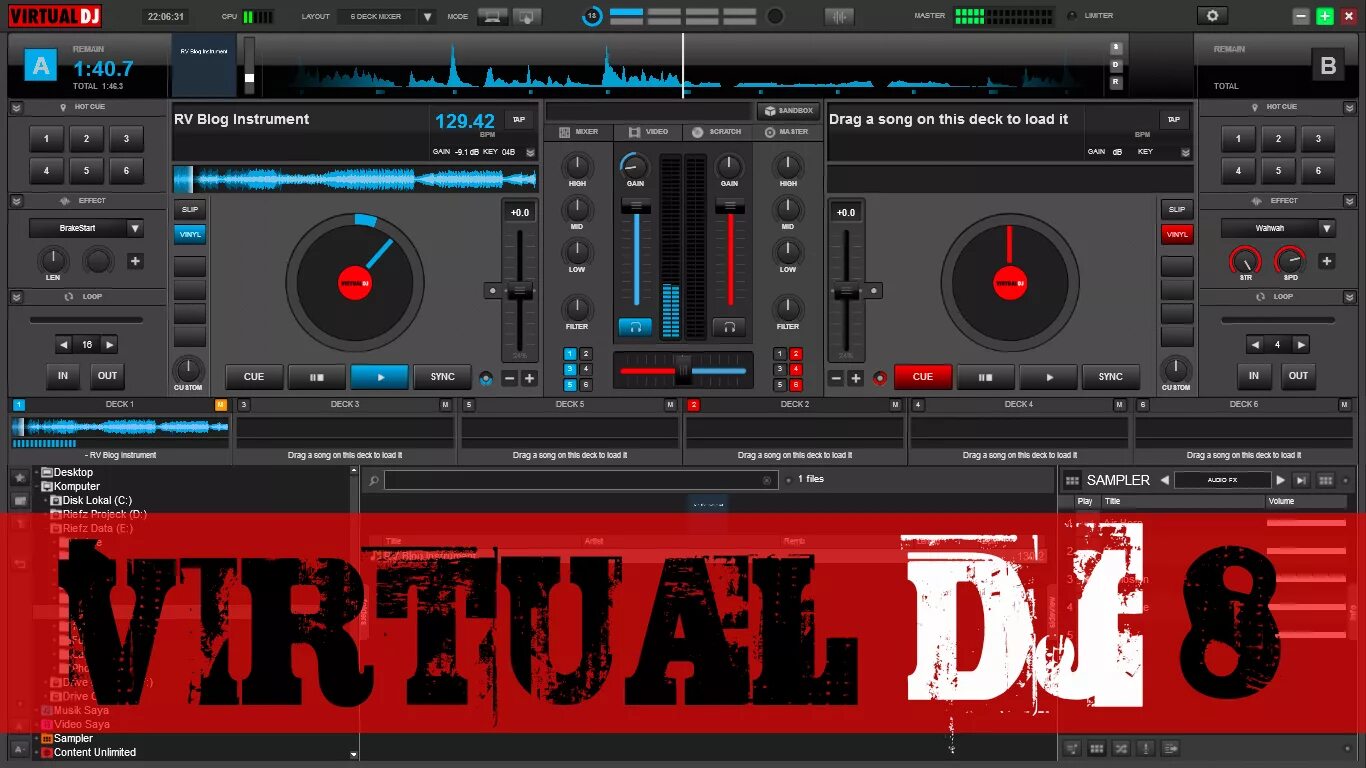Select the controller pro mode icon
1366x768 pixels.
527,16
